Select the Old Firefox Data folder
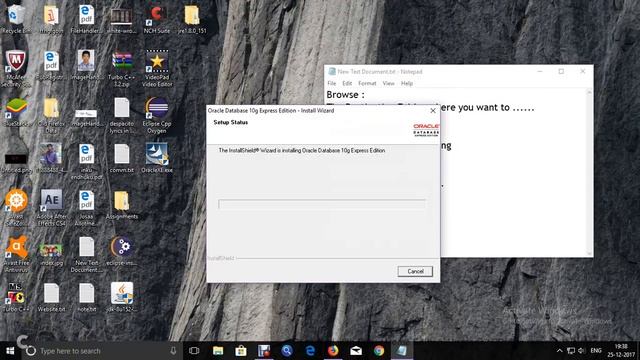Viewport: 640px width, 360px height. click(51, 116)
